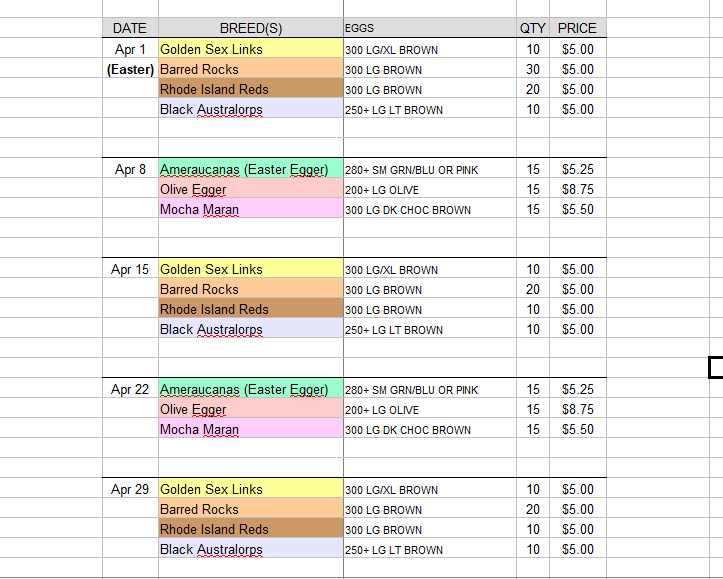Image resolution: width=723 pixels, height=579 pixels.
Task: Select 300 LG/XL BROWN in the Apr 15 row
Action: pos(430,269)
